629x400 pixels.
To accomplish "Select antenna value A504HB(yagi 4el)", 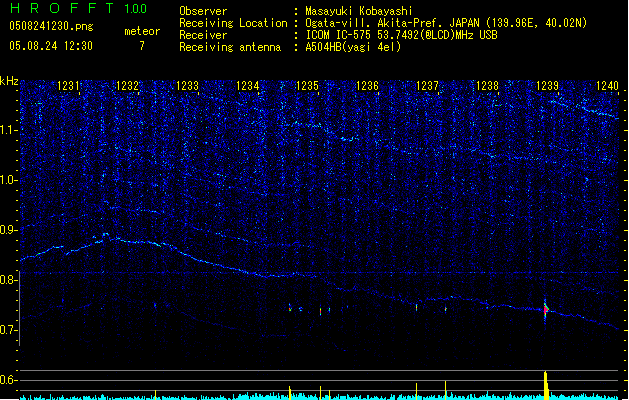I will (x=353, y=47).
